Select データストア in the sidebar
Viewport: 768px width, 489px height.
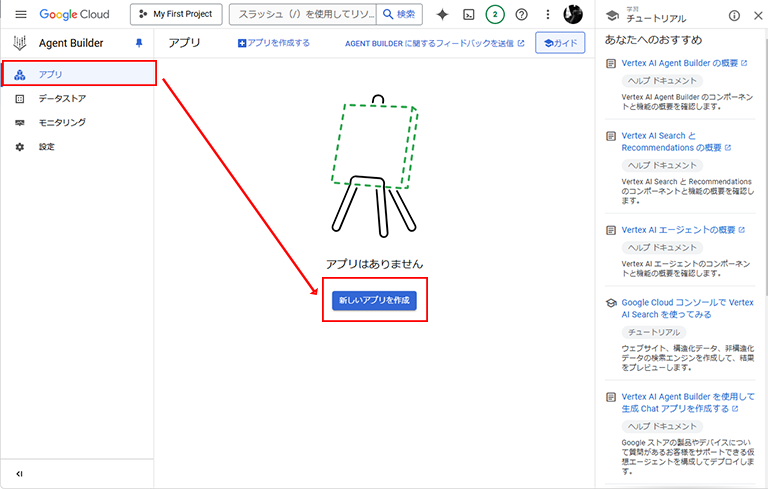[x=77, y=98]
